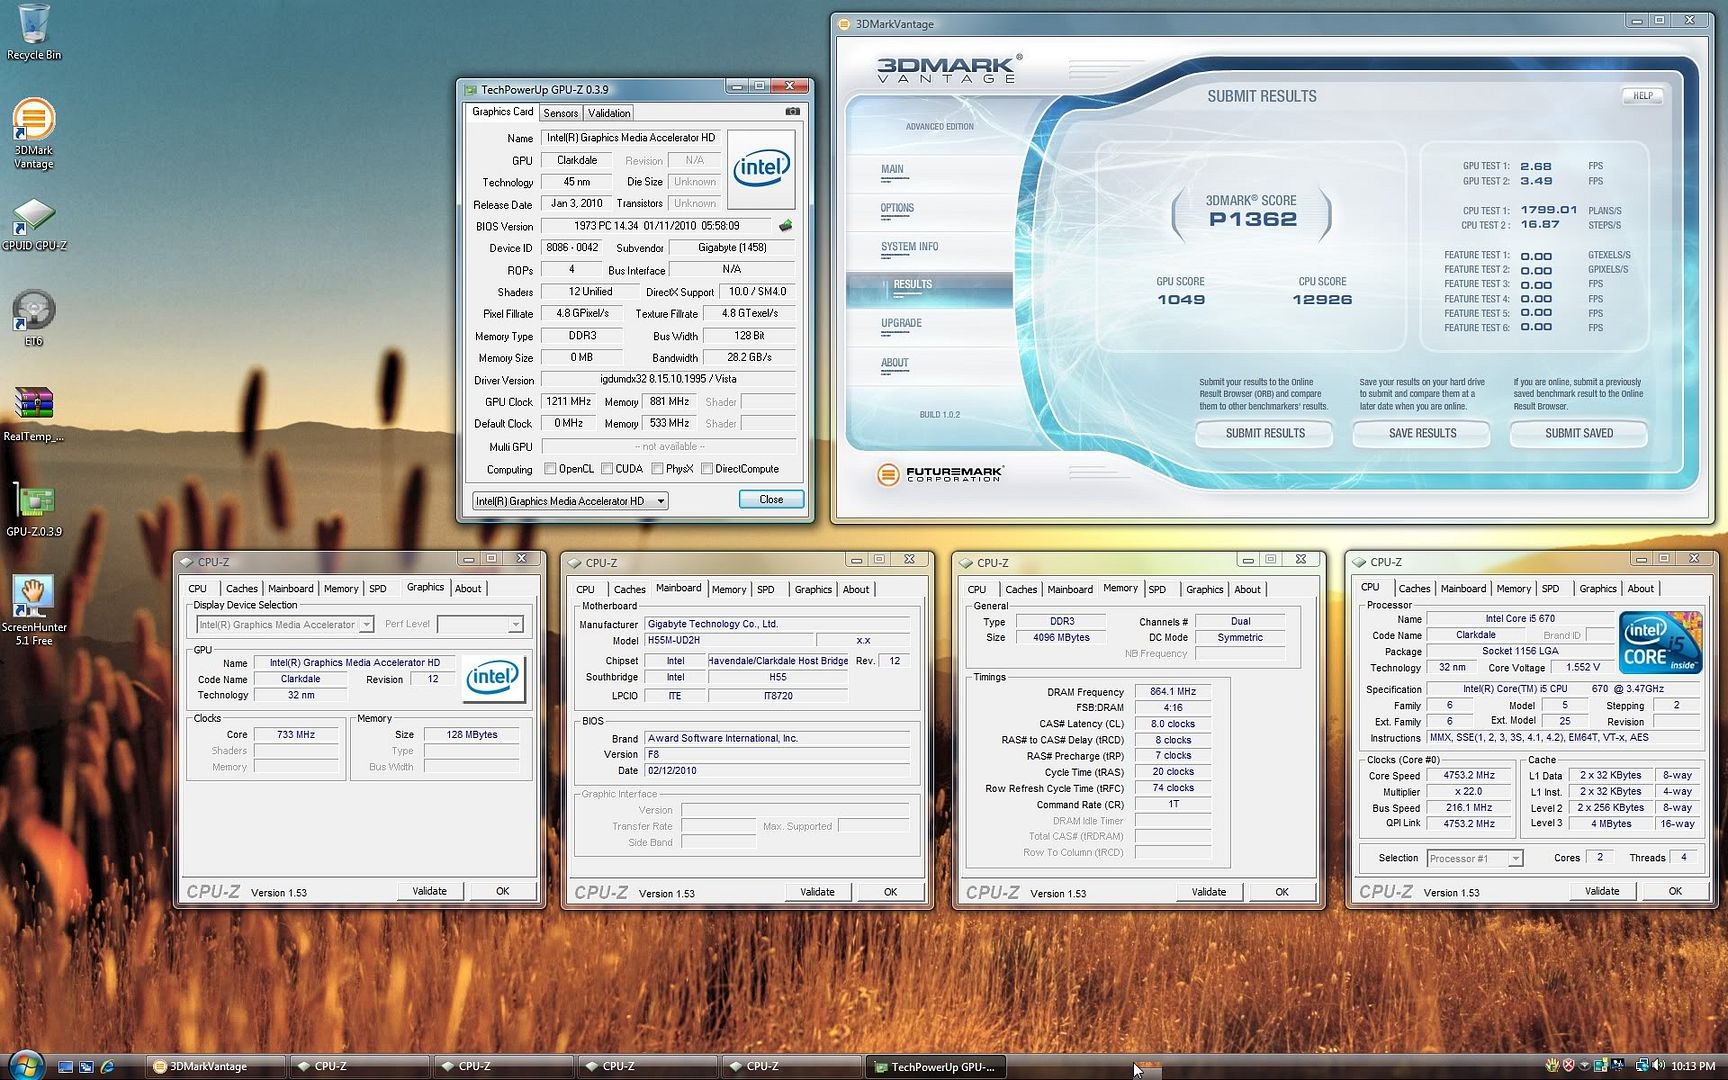Open About section in 3DMark Vantage

coord(894,363)
